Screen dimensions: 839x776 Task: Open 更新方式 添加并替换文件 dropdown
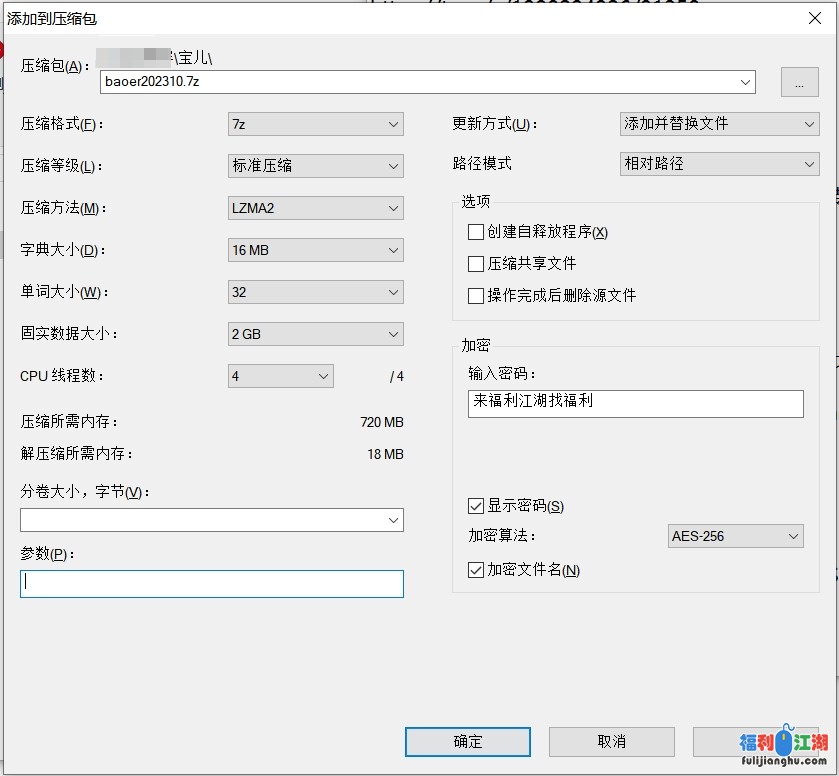[x=719, y=124]
